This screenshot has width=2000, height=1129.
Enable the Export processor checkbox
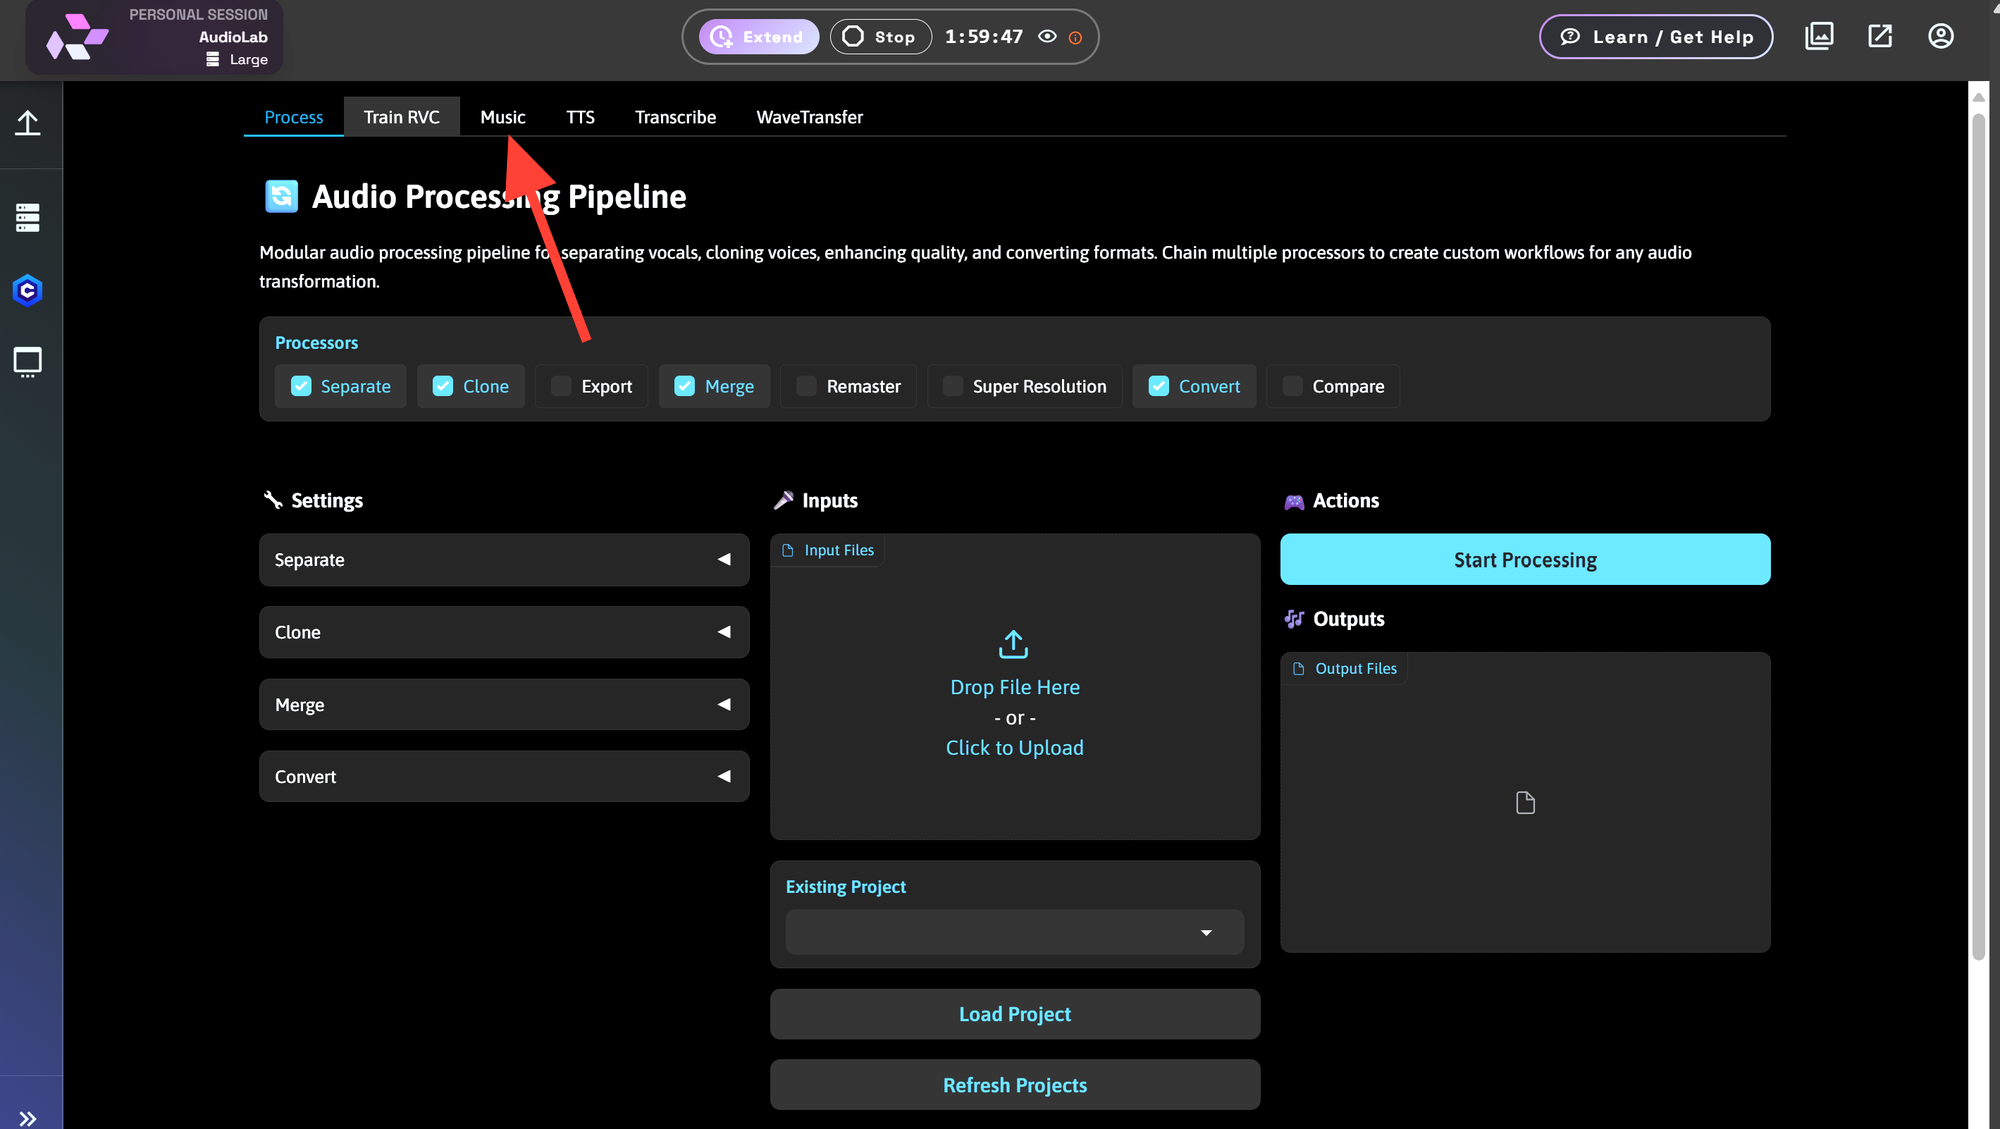(x=560, y=386)
